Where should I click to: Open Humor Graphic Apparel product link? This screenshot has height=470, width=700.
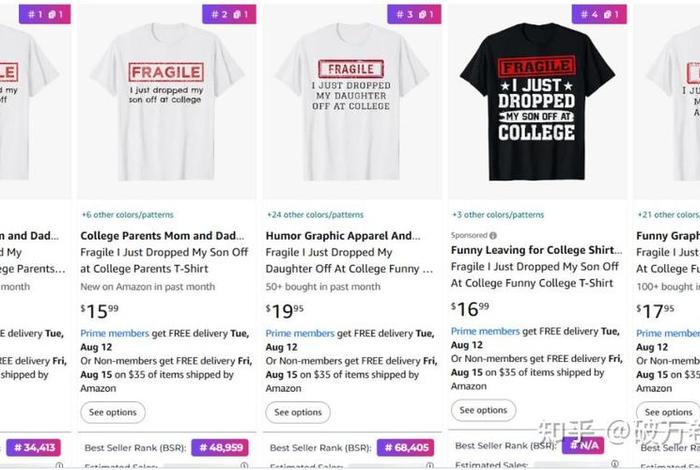point(343,236)
